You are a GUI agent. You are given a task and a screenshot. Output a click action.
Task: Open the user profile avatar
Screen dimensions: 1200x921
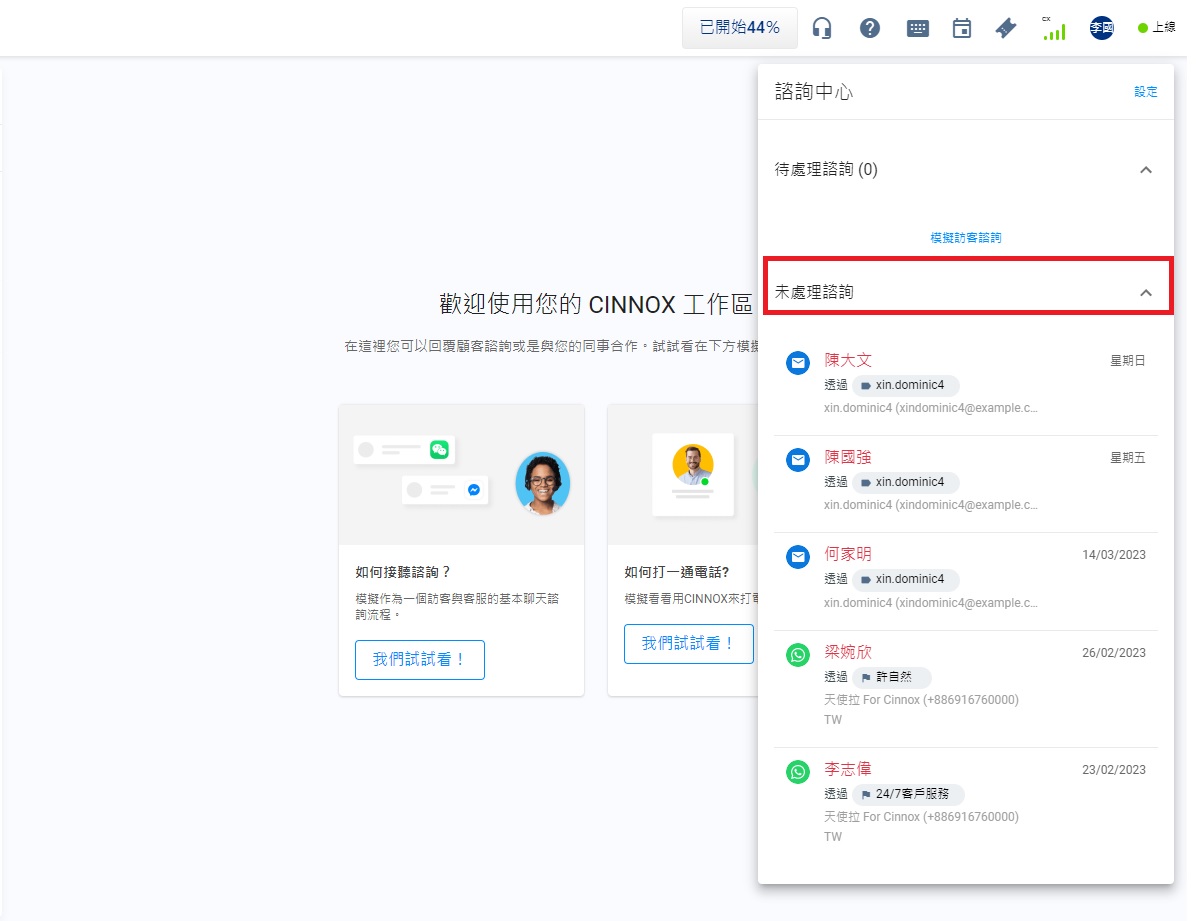pos(1102,28)
